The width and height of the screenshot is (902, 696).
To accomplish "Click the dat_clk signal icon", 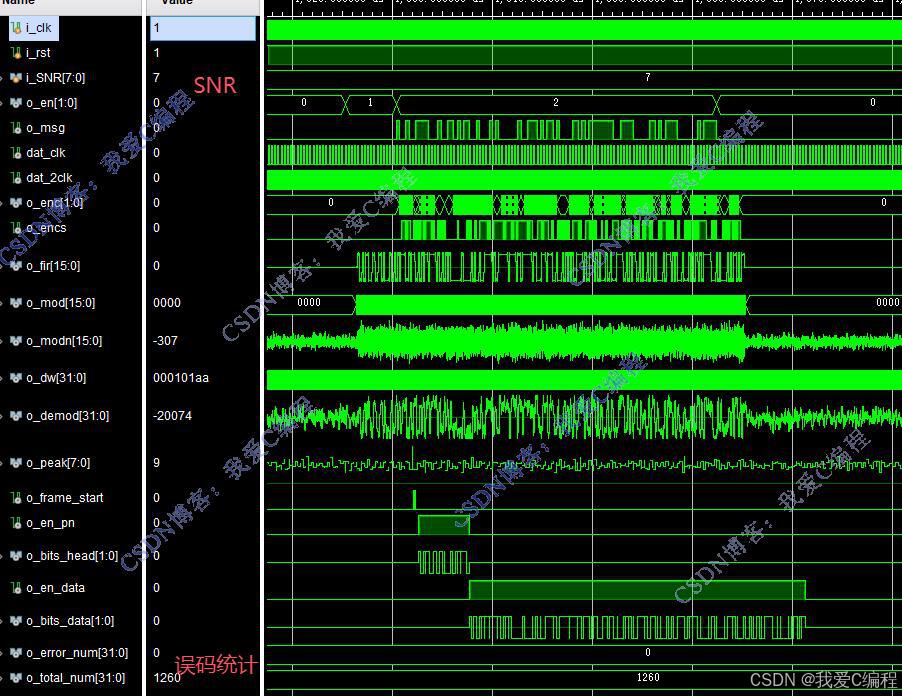I will point(17,152).
